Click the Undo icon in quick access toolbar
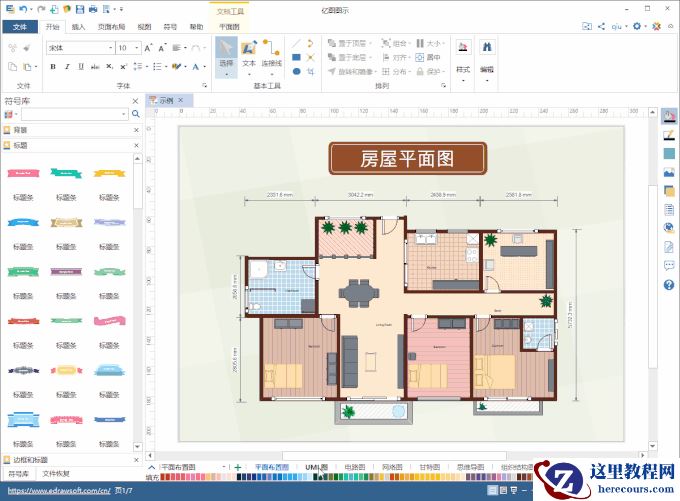The image size is (680, 501). pos(23,9)
